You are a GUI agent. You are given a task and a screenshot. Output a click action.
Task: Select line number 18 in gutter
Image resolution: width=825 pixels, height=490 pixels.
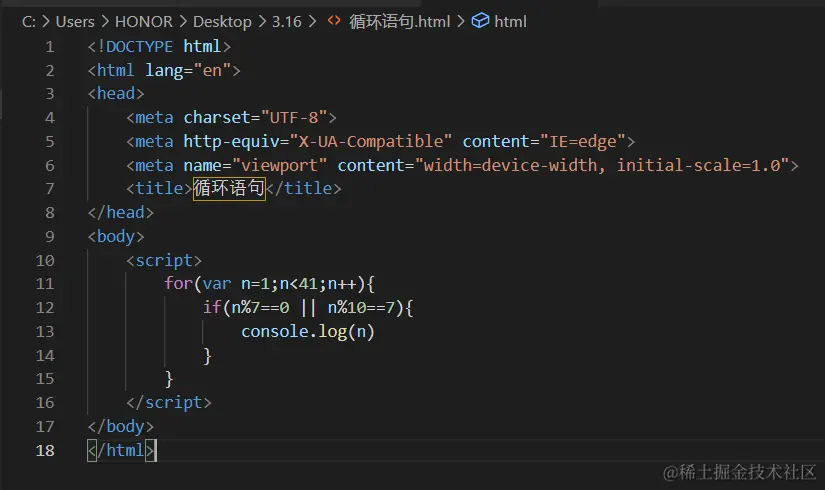click(x=45, y=451)
